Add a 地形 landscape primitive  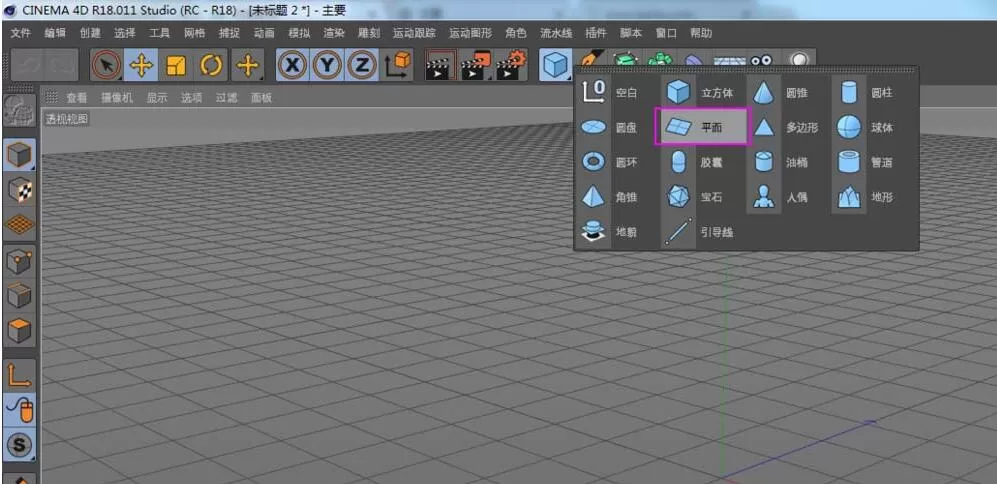[x=870, y=197]
